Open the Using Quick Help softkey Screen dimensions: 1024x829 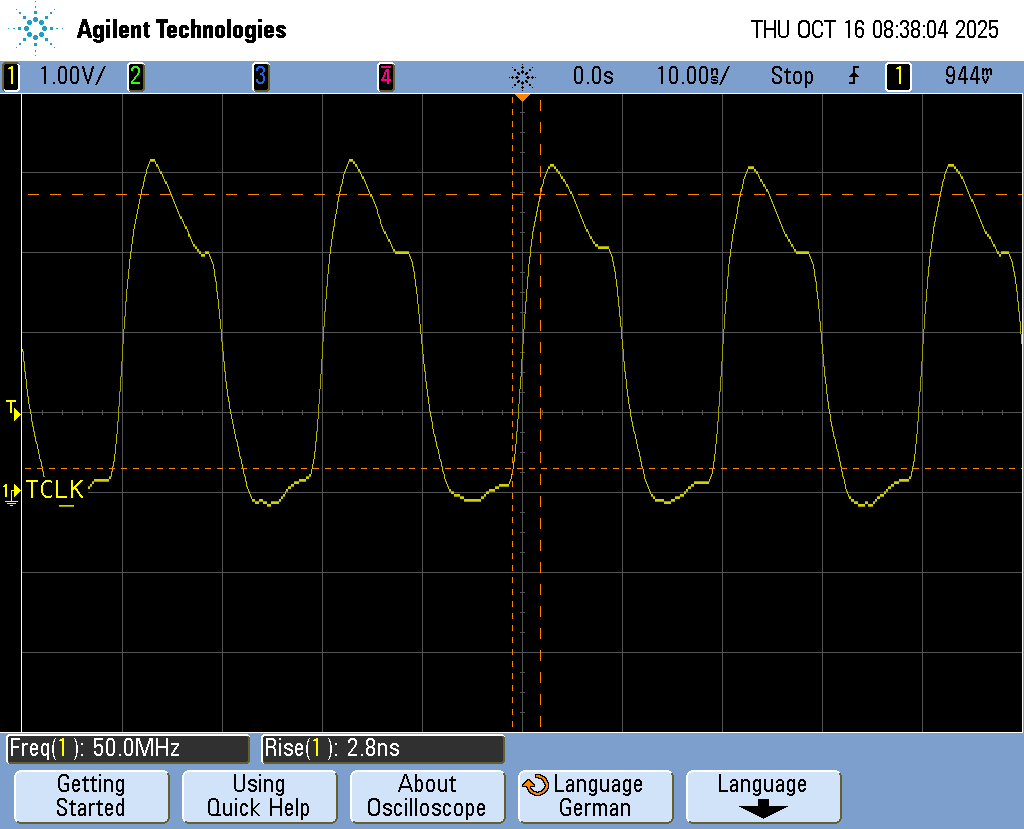point(258,796)
